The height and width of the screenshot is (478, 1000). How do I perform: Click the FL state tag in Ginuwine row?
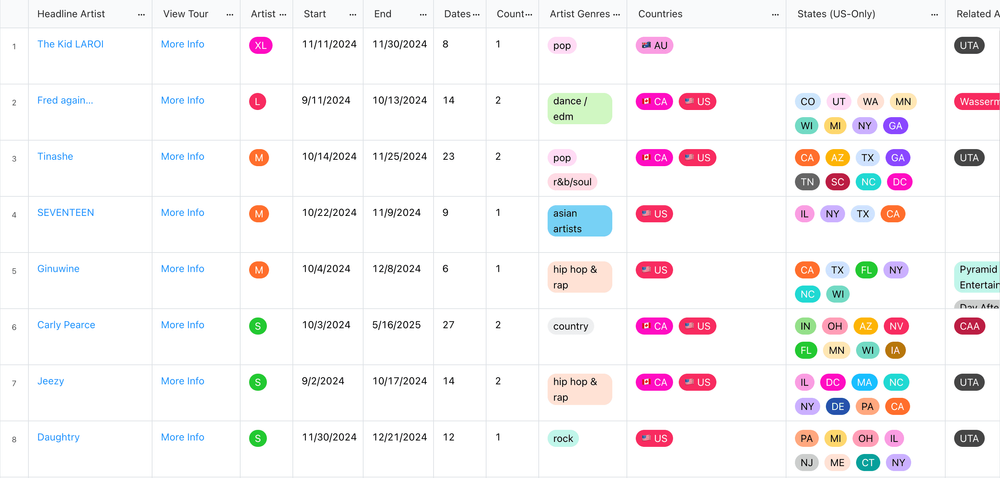pyautogui.click(x=866, y=270)
